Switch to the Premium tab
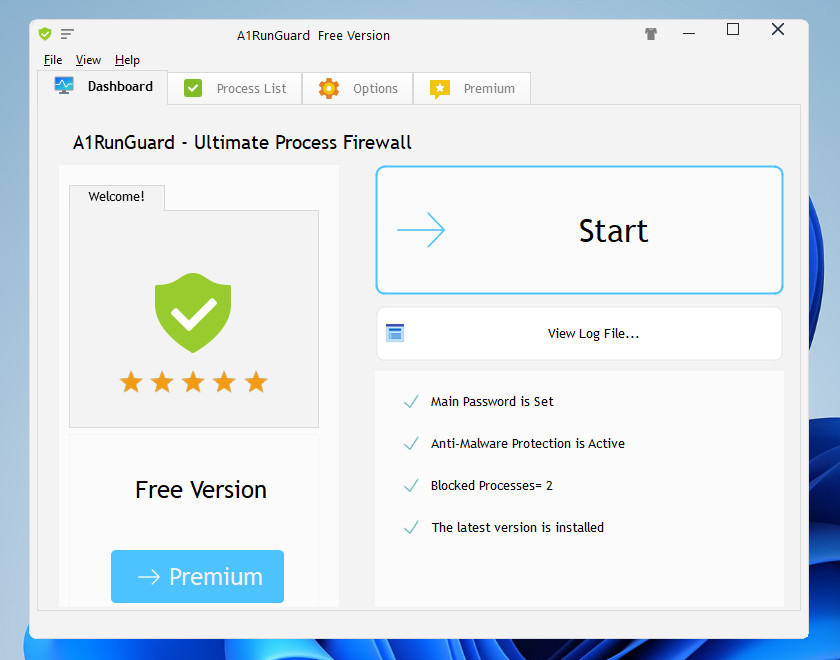This screenshot has width=840, height=660. click(x=472, y=88)
